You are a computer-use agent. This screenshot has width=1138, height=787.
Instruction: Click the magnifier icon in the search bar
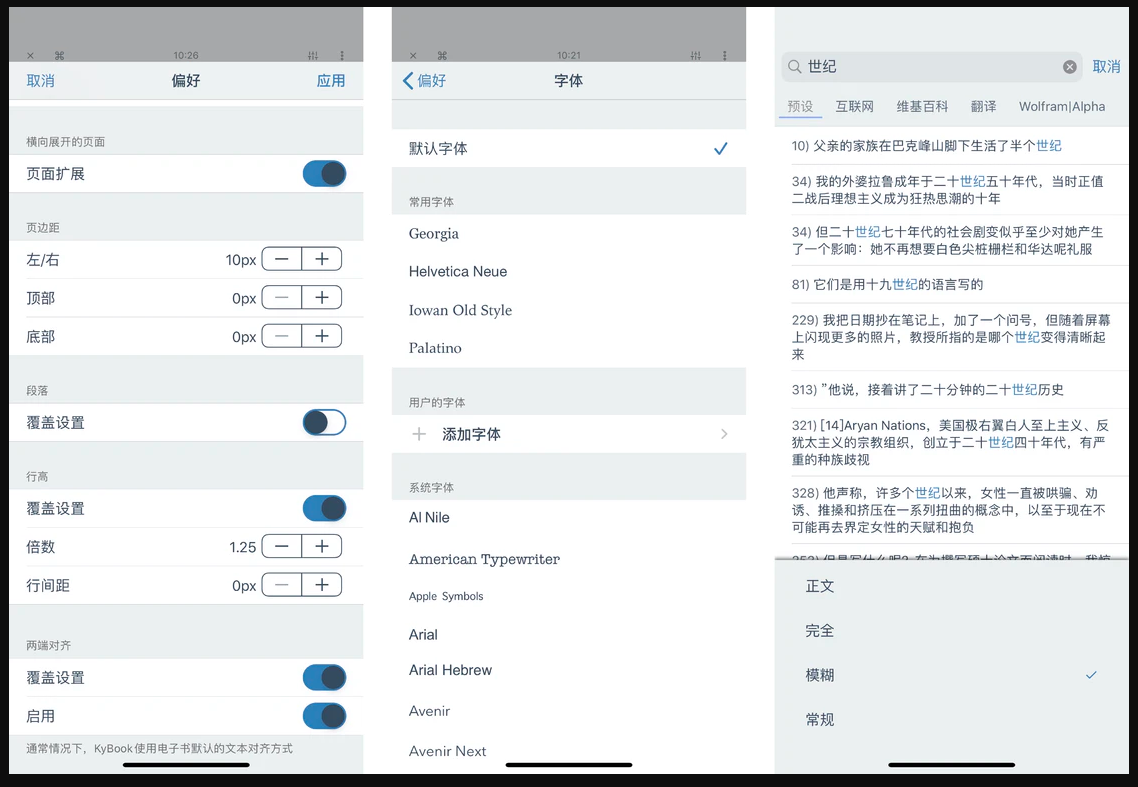(795, 66)
